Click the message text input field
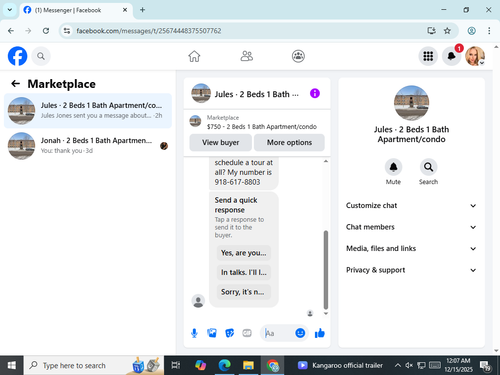Screen dimensions: 500x375 278,333
